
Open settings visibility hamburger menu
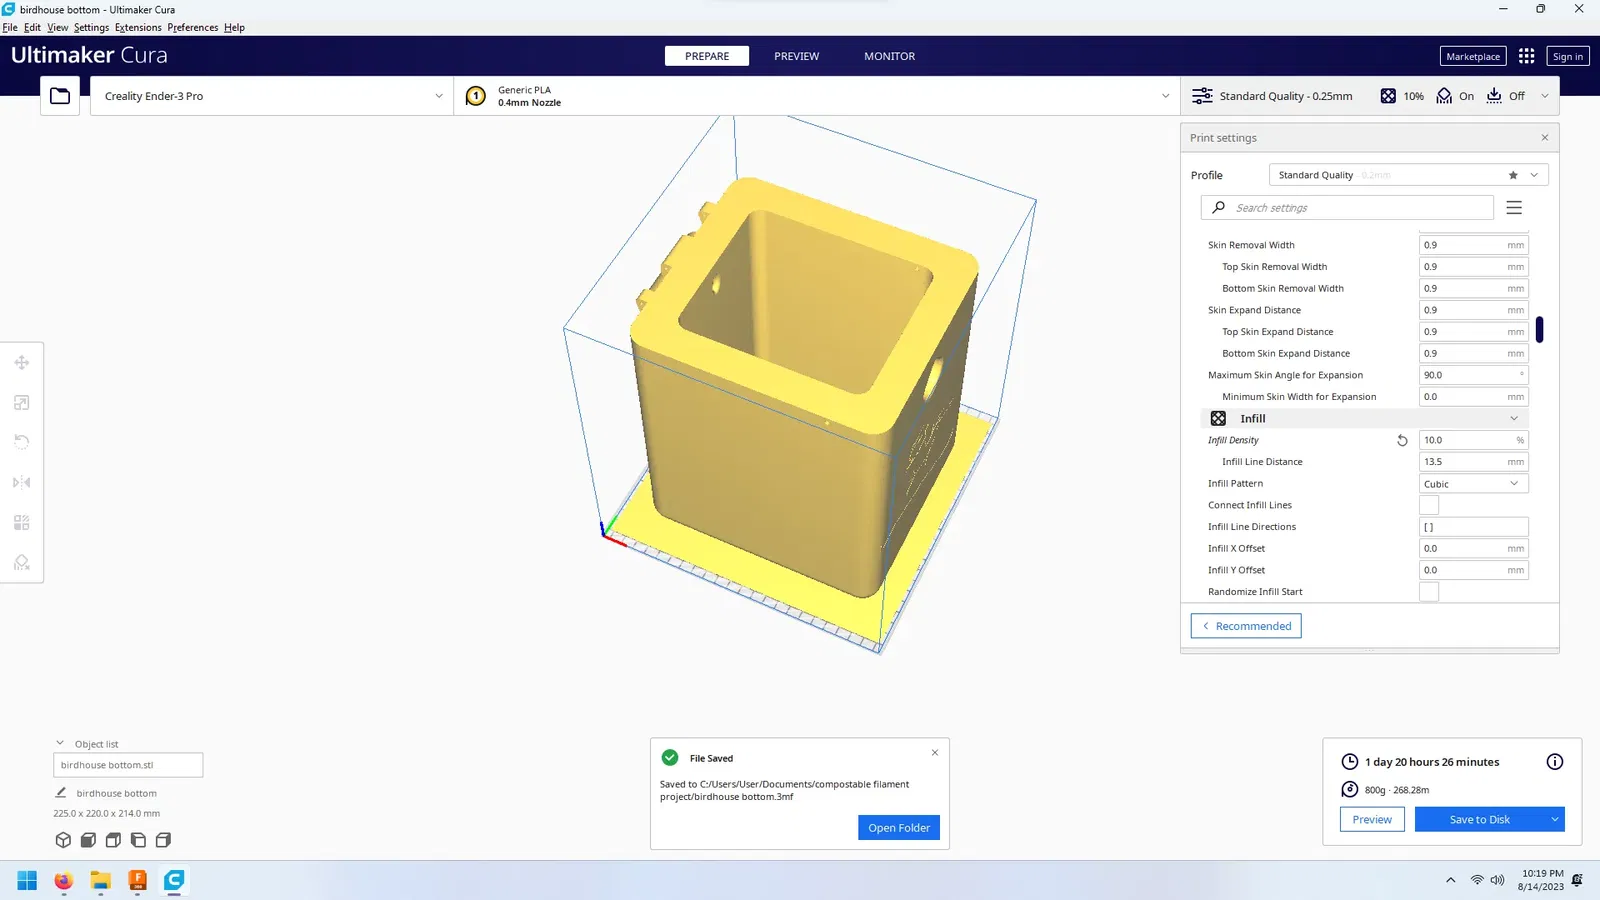pyautogui.click(x=1514, y=208)
